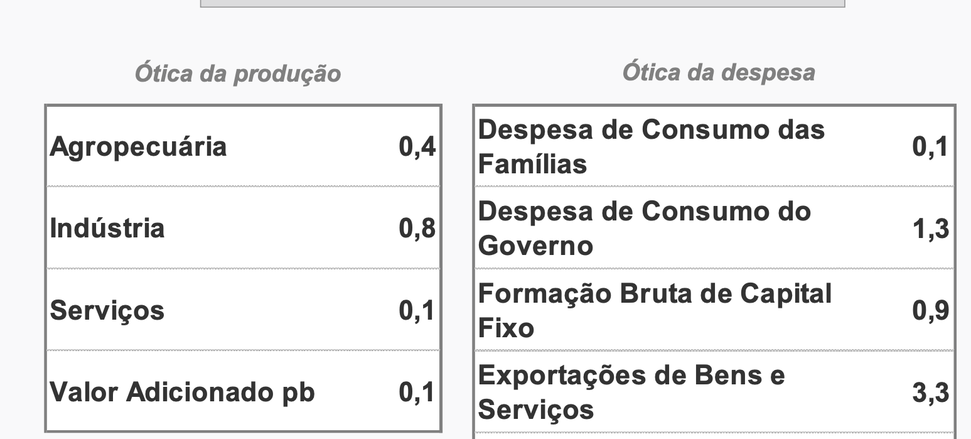Click the Exportações value 3,3
The image size is (971, 439).
930,393
